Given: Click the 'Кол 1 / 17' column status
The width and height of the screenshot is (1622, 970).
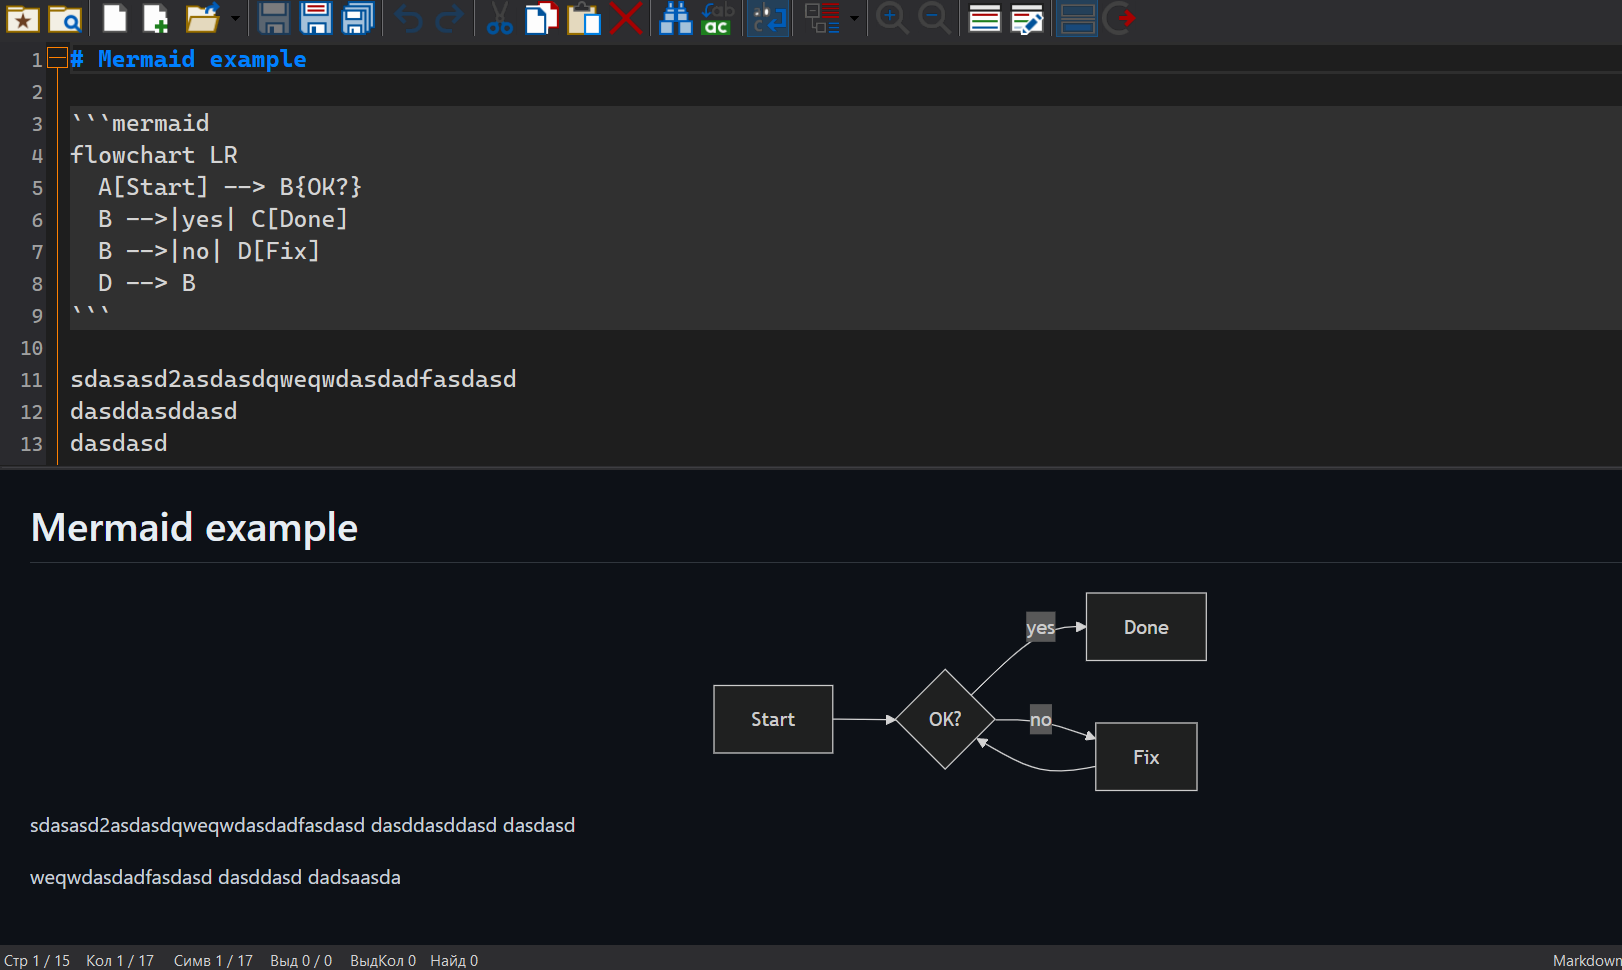Looking at the screenshot, I should click(x=120, y=960).
